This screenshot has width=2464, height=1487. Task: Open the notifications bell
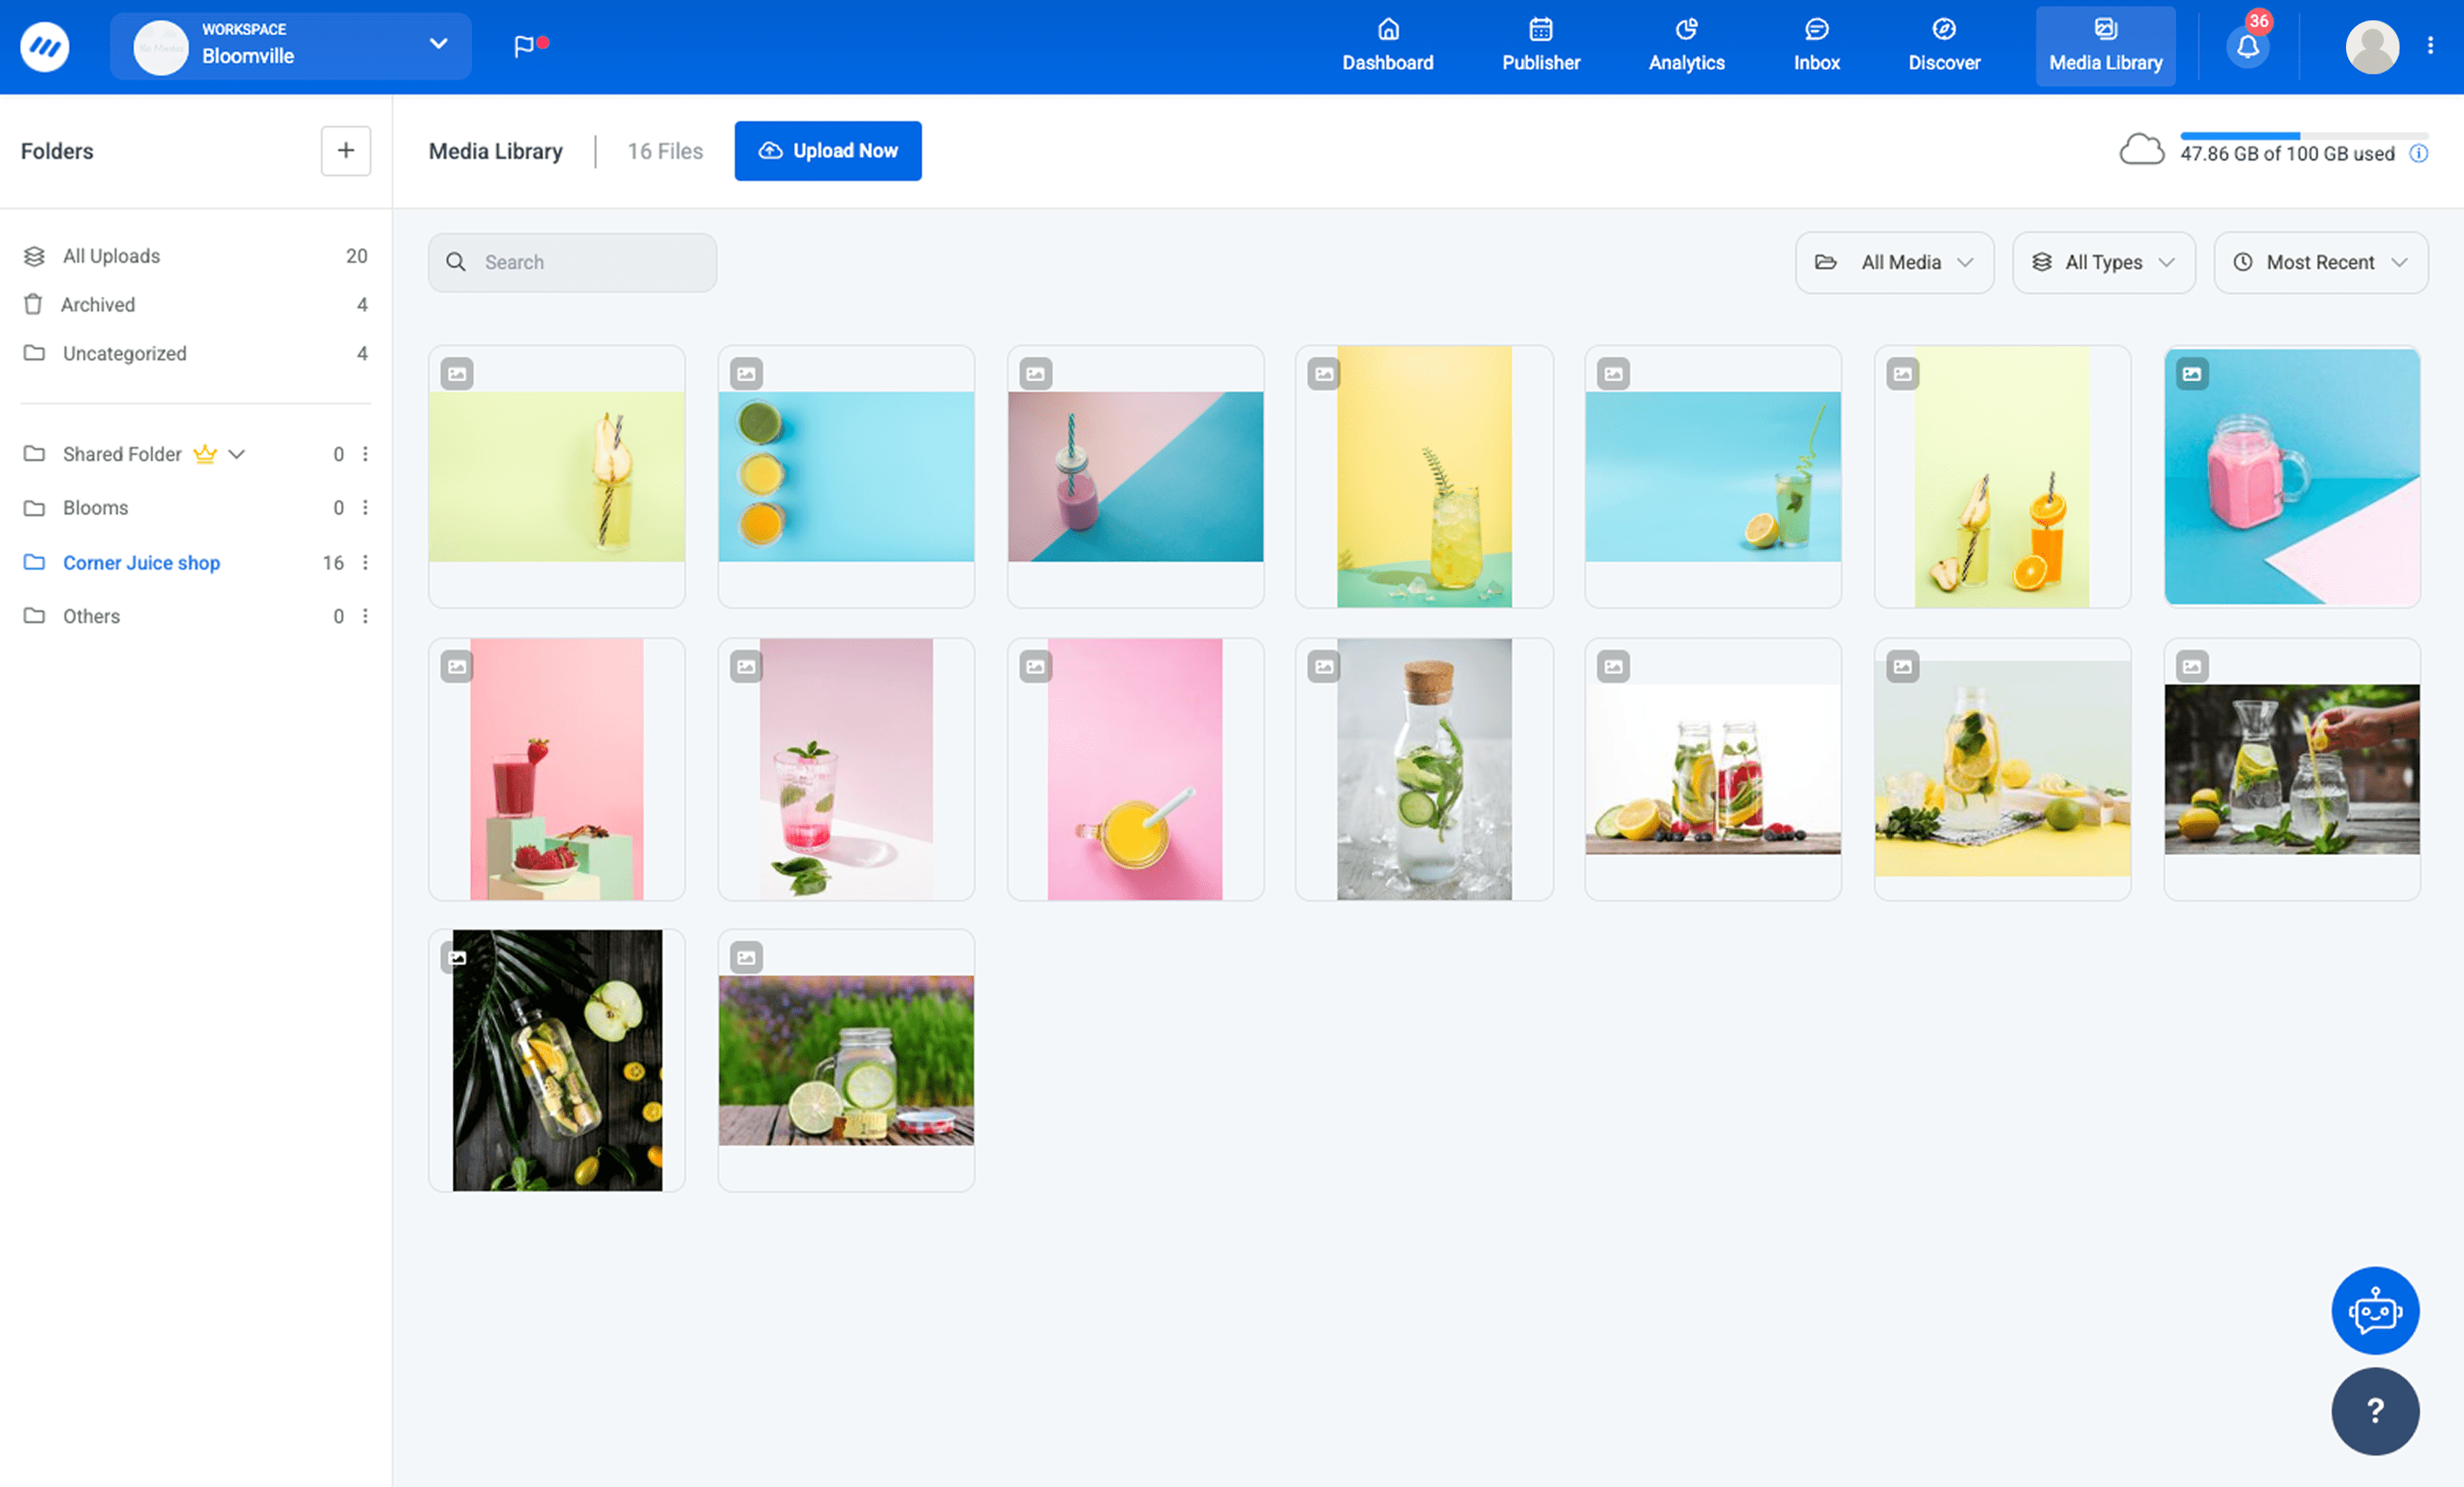pyautogui.click(x=2247, y=46)
